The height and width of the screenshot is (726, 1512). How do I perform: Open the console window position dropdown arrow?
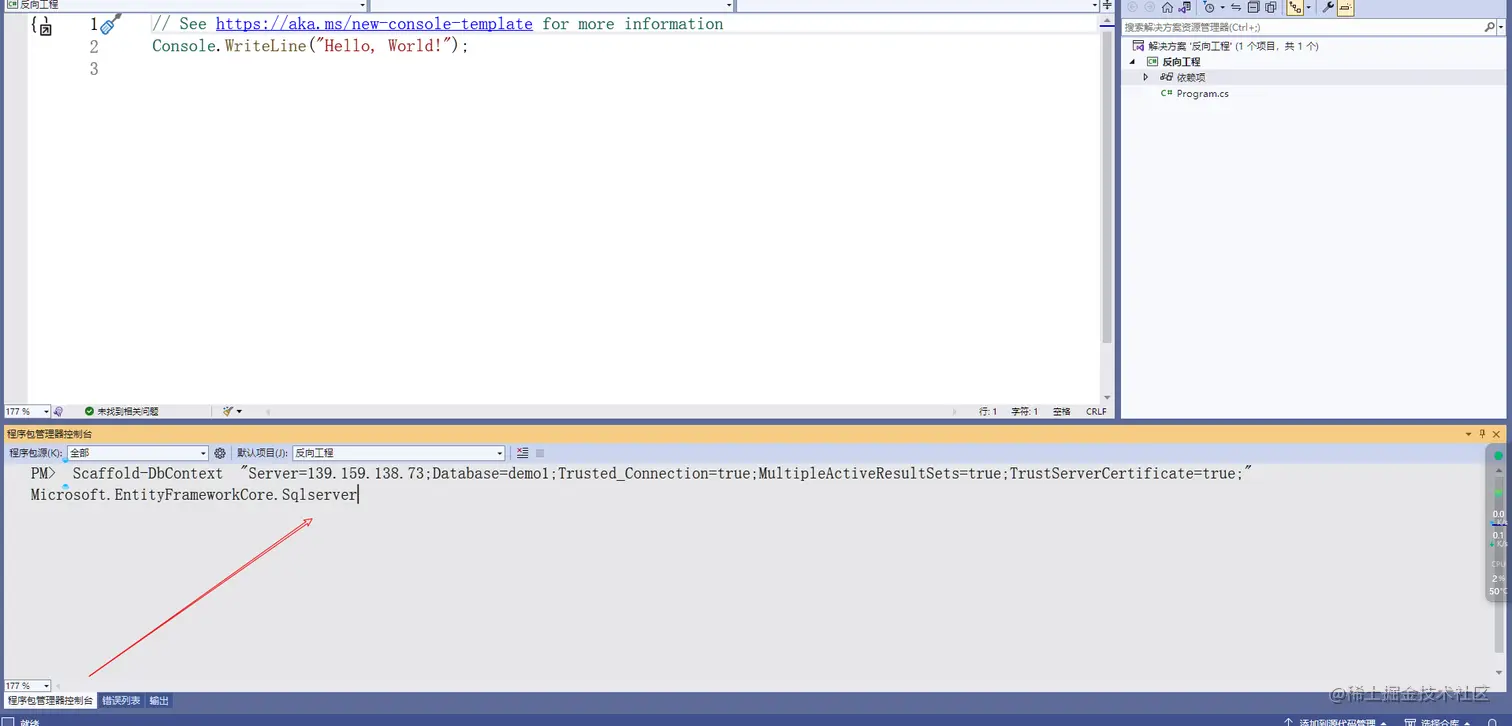point(1469,434)
